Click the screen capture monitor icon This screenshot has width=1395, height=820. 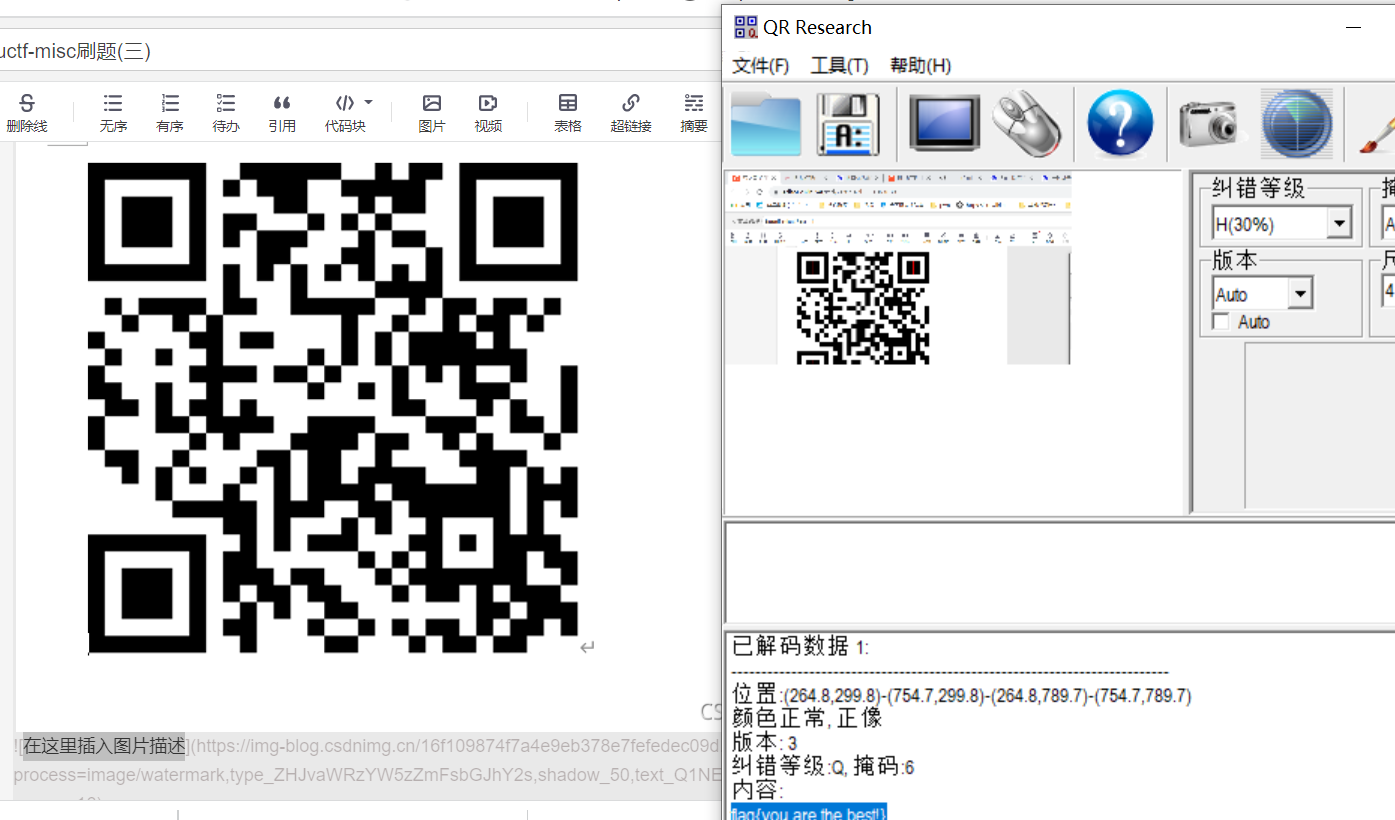[944, 124]
